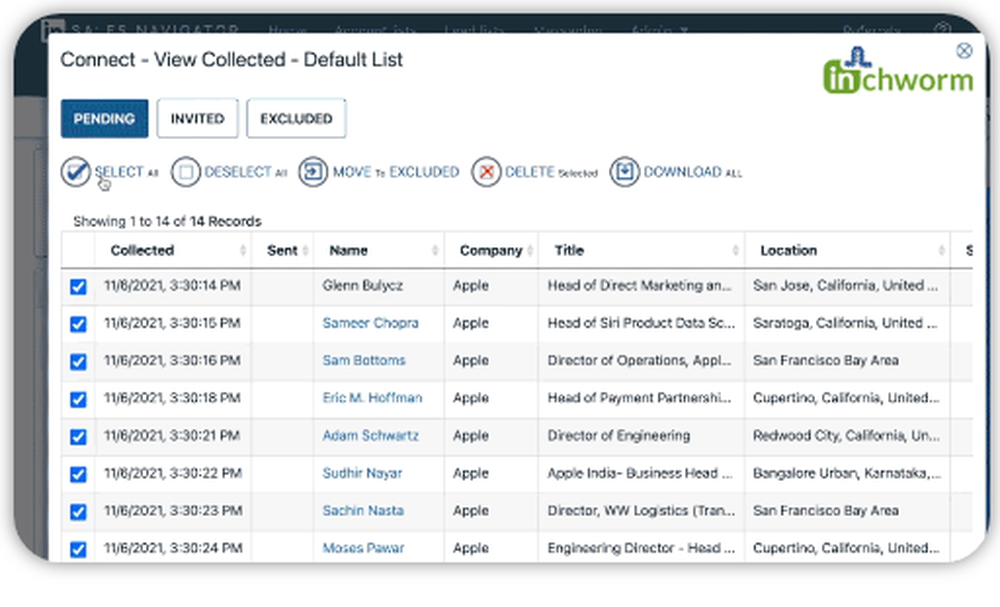Image resolution: width=1000 pixels, height=607 pixels.
Task: Sort by the Sent column arrows
Action: (x=305, y=250)
